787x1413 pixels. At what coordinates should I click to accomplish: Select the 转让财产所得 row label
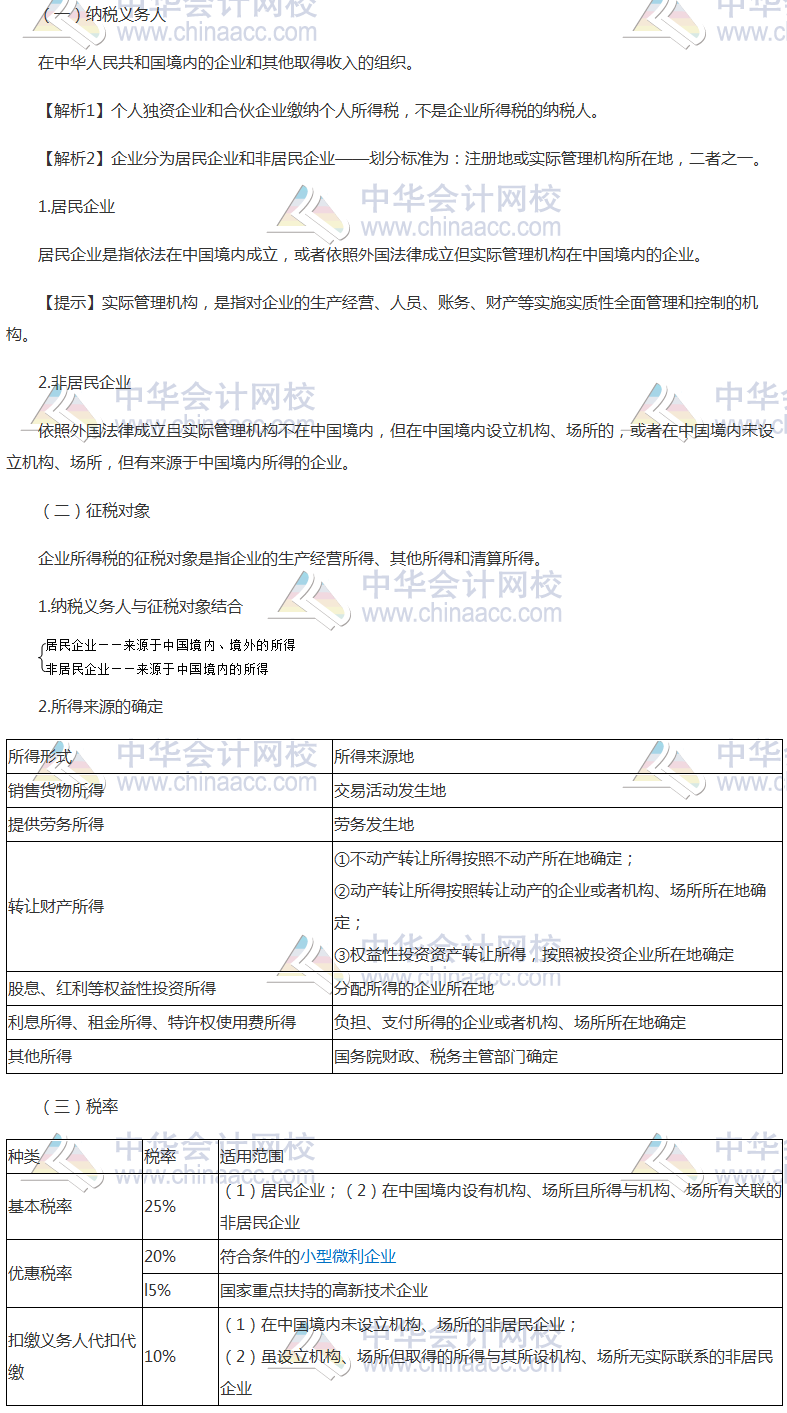pyautogui.click(x=56, y=906)
